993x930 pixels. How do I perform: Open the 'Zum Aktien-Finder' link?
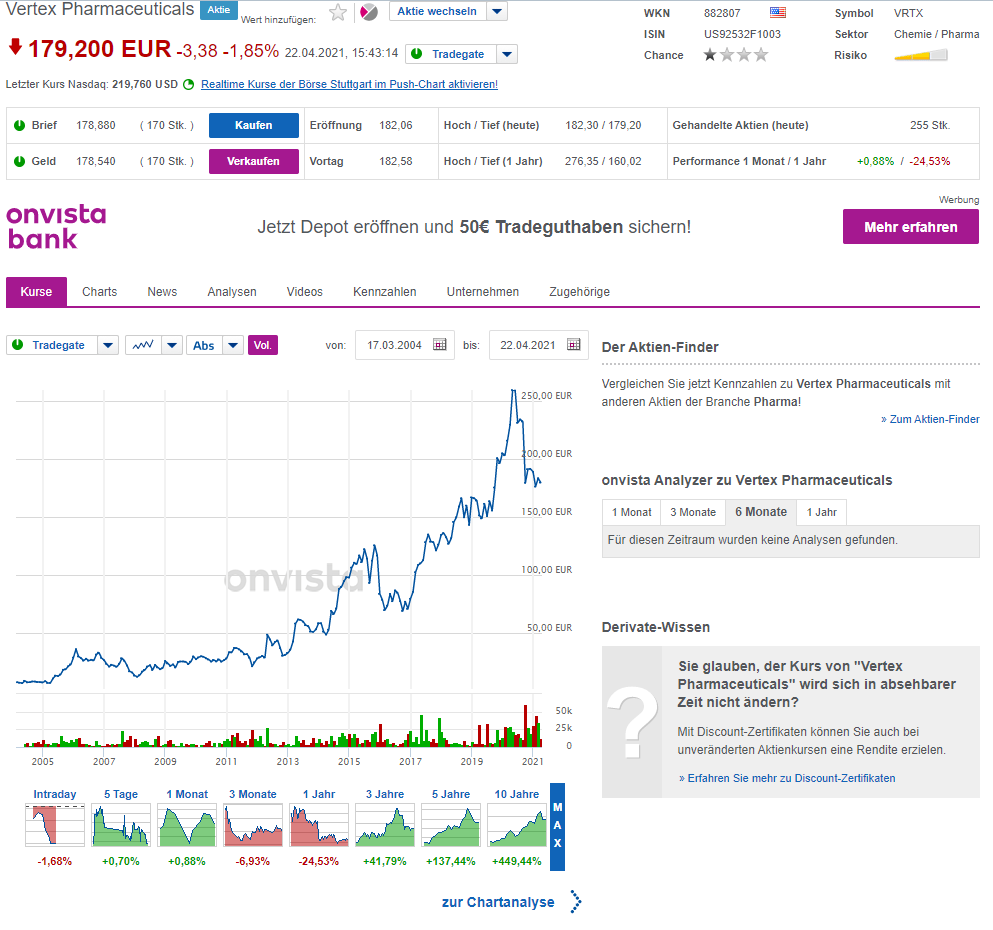click(x=930, y=419)
